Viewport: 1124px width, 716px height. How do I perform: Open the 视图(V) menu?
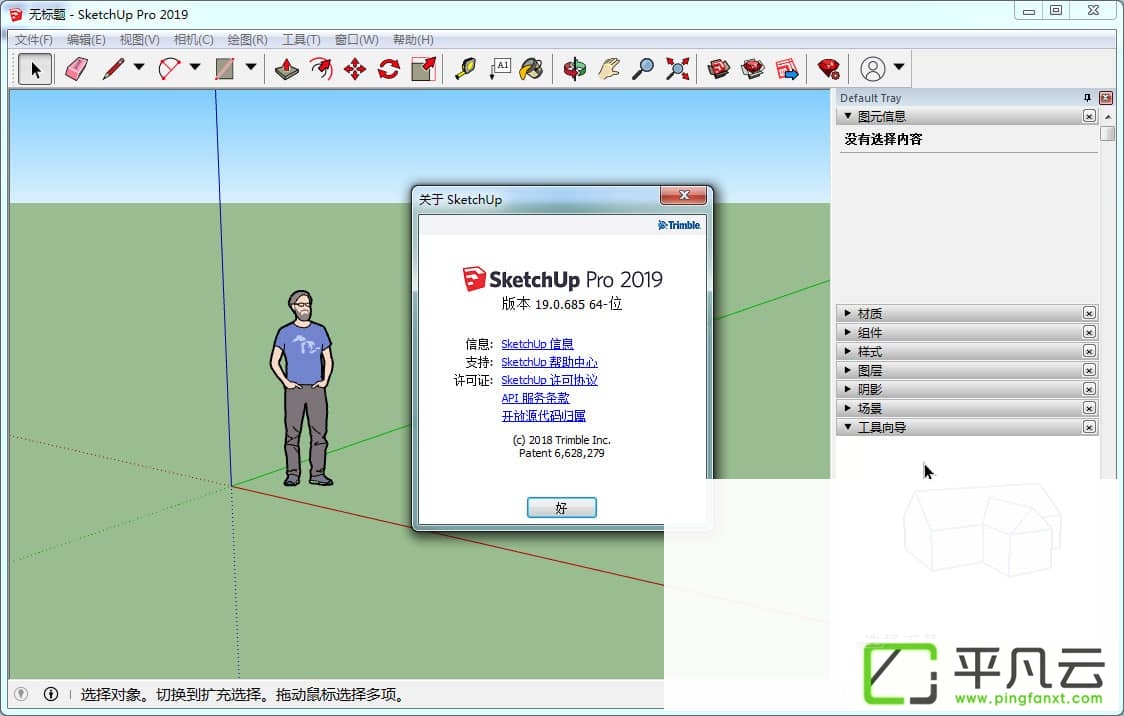pyautogui.click(x=139, y=39)
